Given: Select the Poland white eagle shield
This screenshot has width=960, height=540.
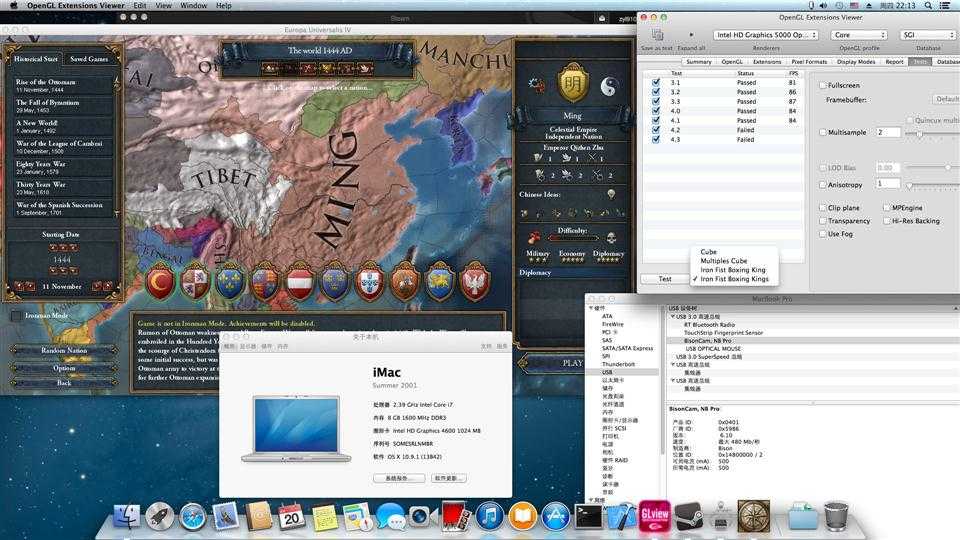Looking at the screenshot, I should tap(475, 282).
